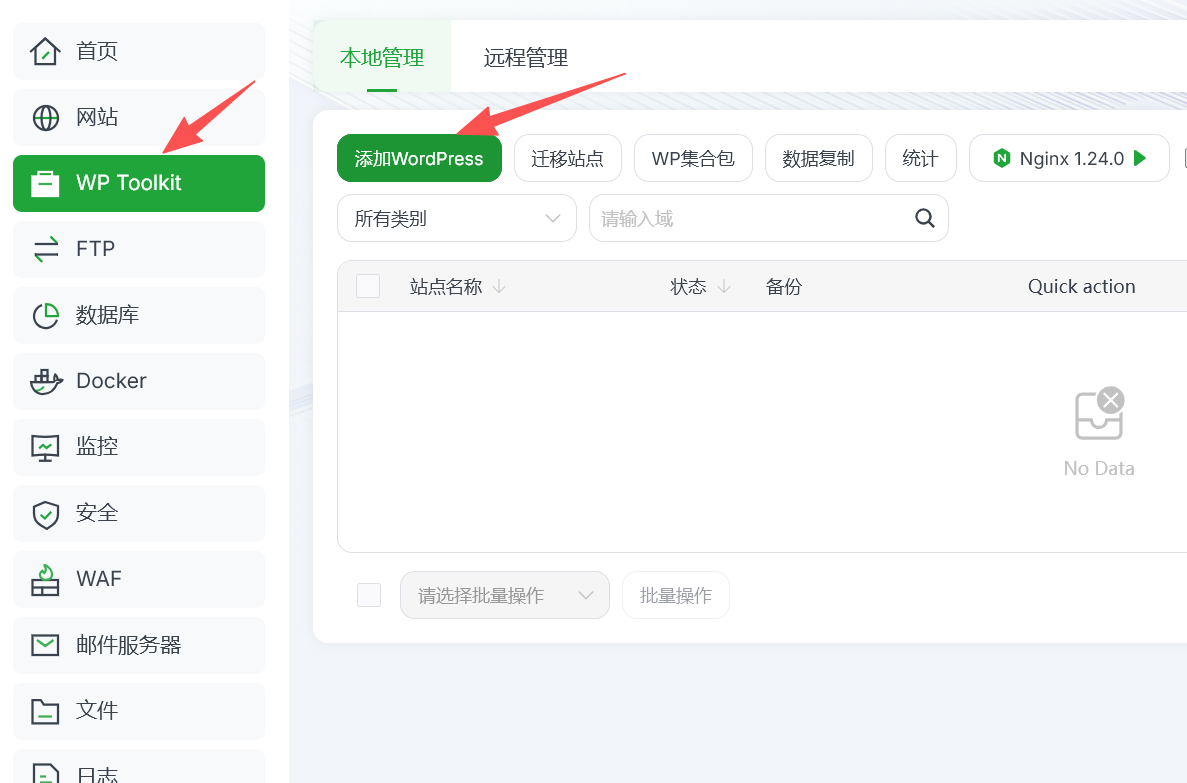Open FTP via transfer arrows icon
The image size is (1187, 783).
[45, 249]
